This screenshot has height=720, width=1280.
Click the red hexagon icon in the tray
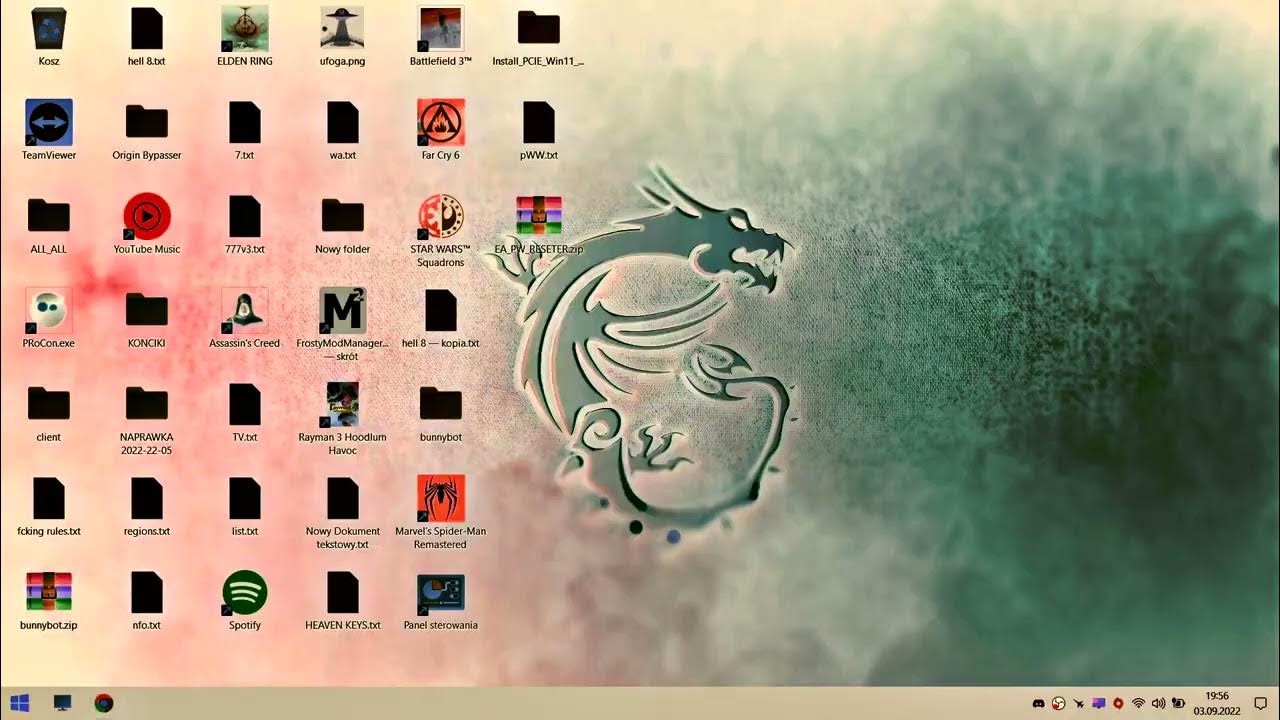tap(1118, 704)
